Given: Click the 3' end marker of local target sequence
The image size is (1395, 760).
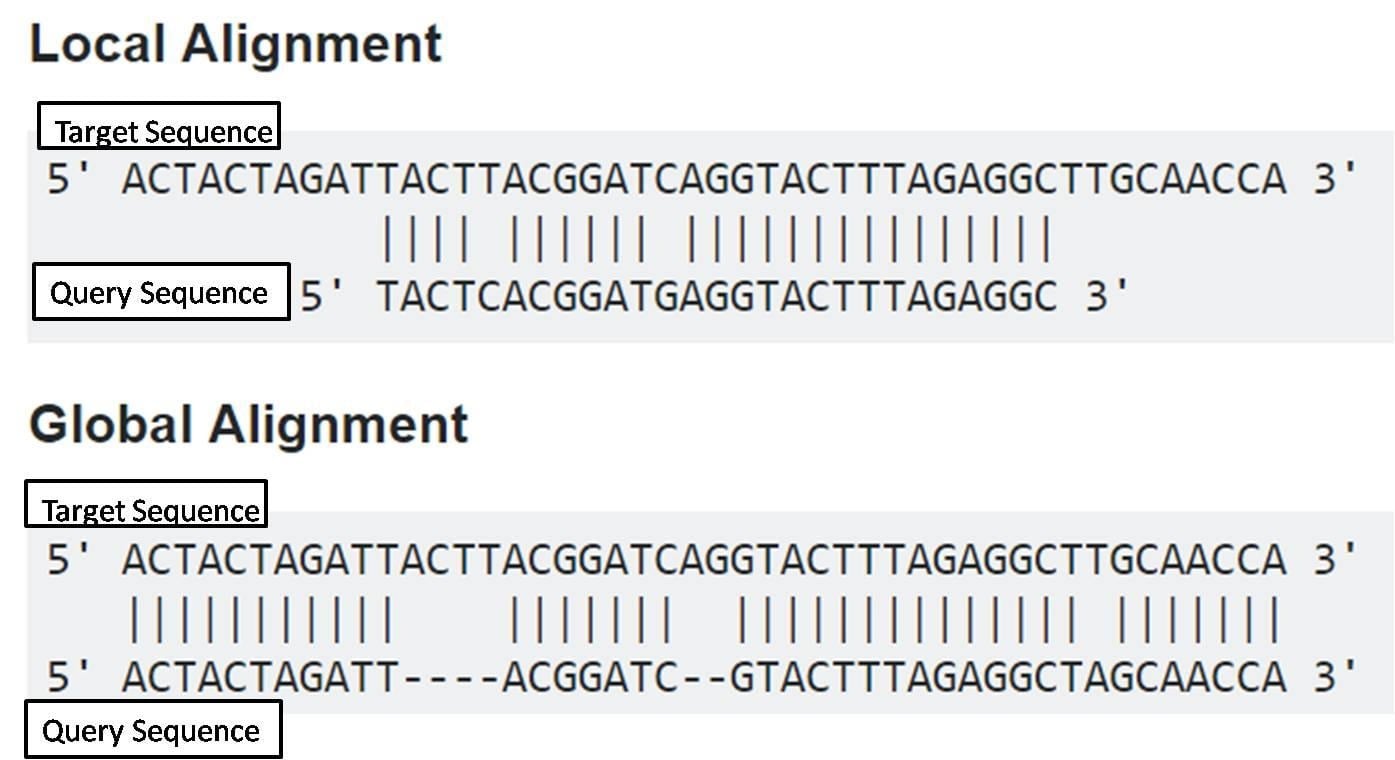Looking at the screenshot, I should pyautogui.click(x=1337, y=179).
